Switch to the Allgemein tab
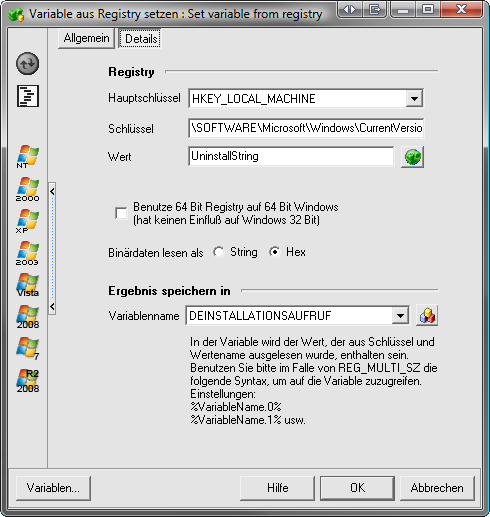 pos(86,38)
